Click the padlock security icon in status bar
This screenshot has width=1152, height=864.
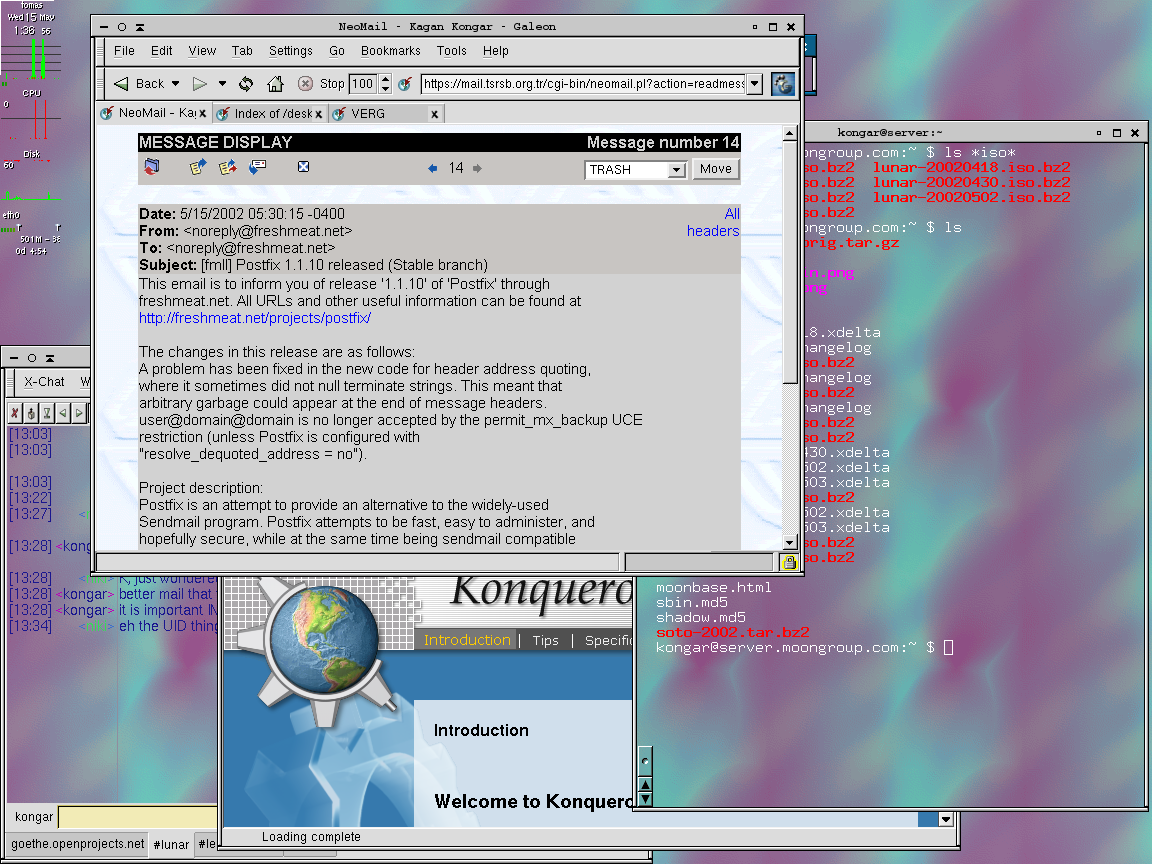coord(789,563)
